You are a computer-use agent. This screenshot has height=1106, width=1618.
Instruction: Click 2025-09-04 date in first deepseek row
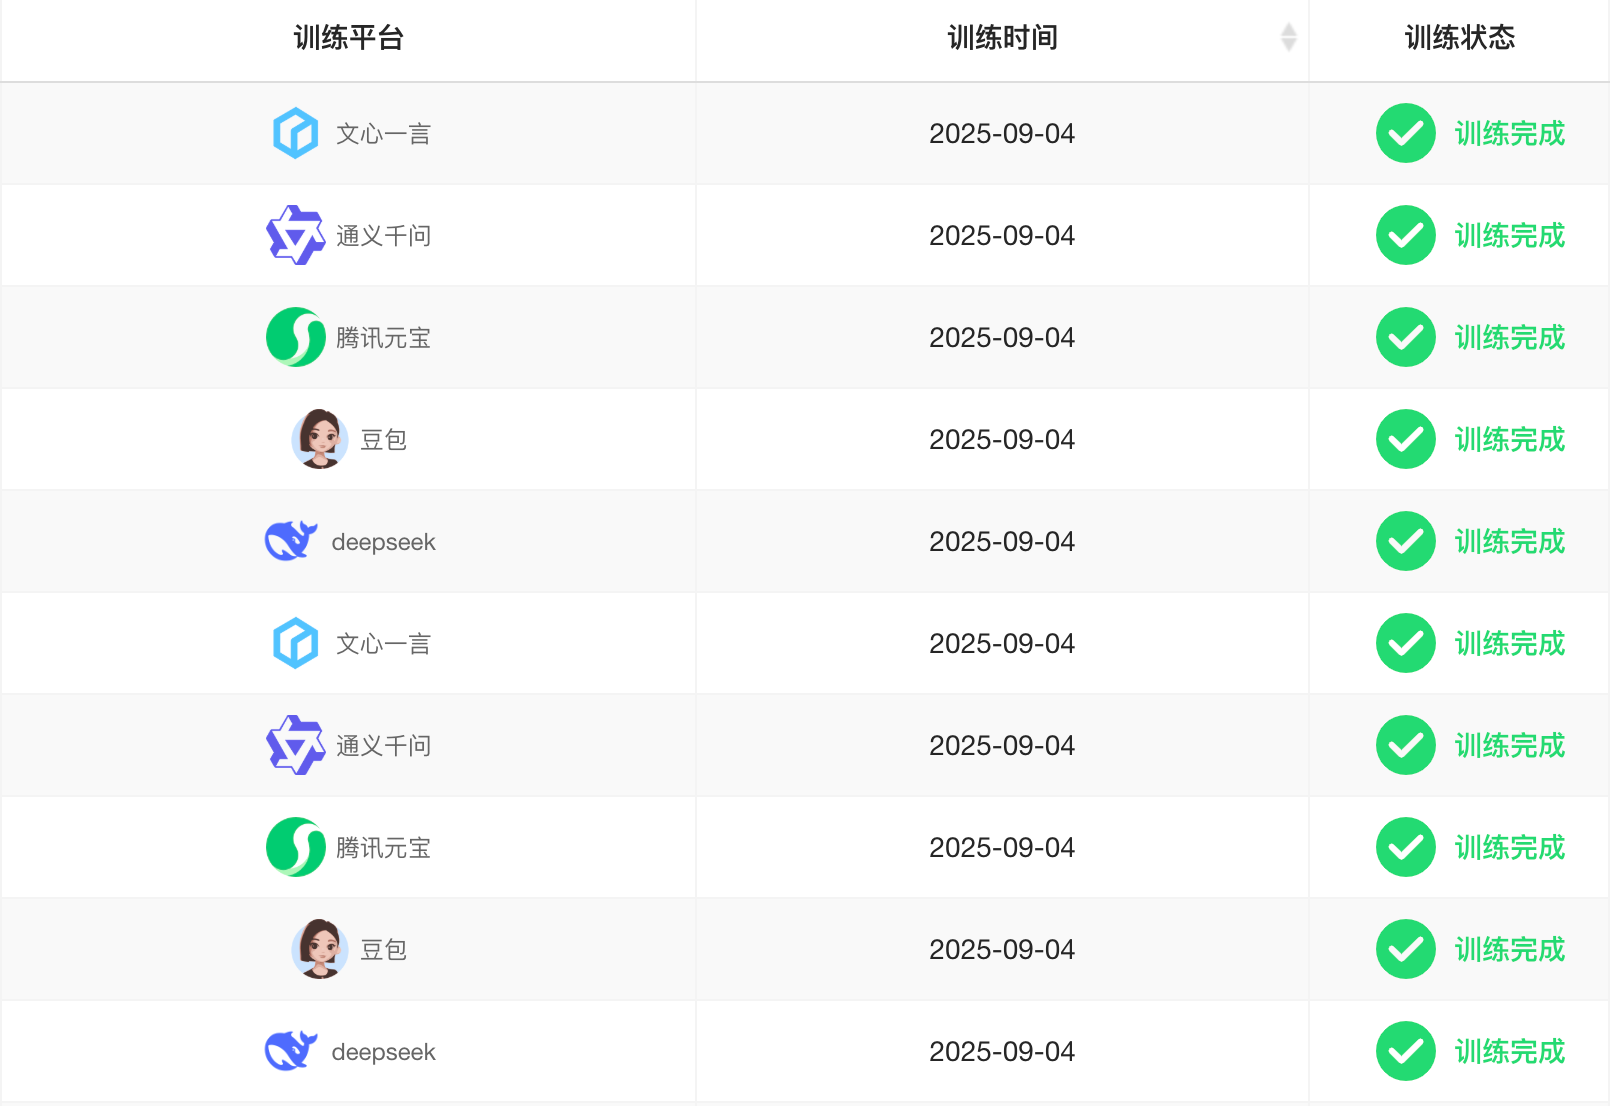click(x=1002, y=542)
